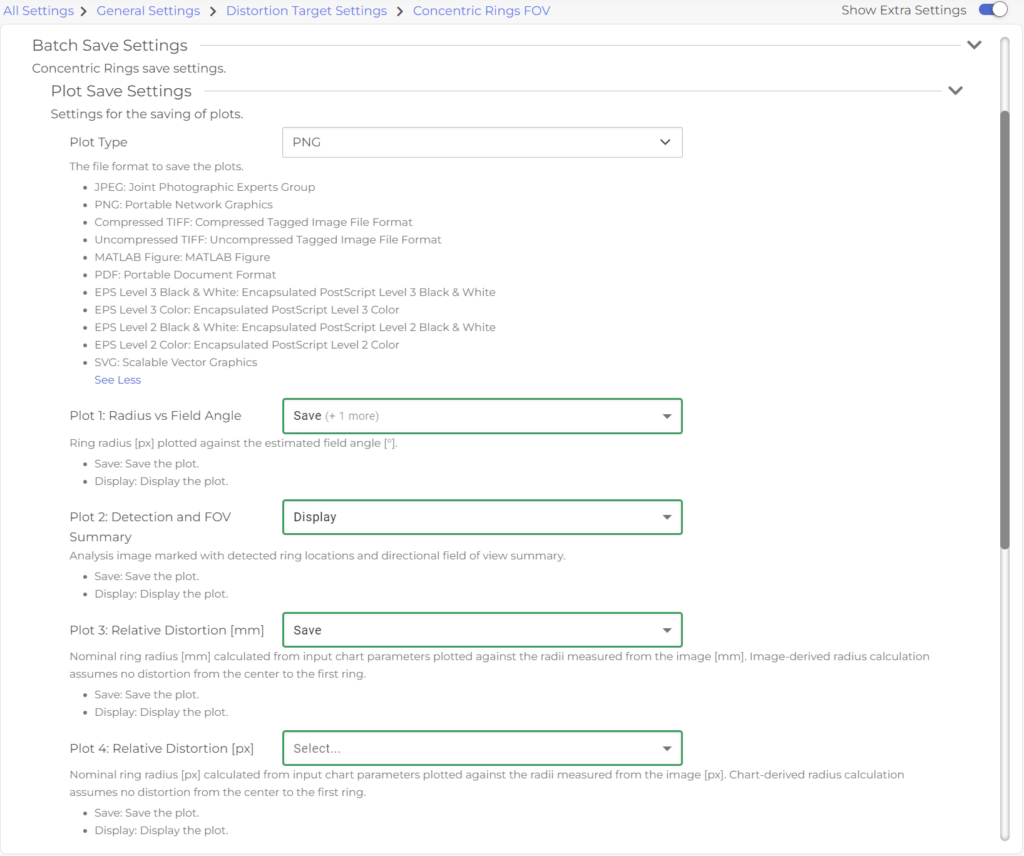Click the vertical scrollbar thumb

(1004, 330)
